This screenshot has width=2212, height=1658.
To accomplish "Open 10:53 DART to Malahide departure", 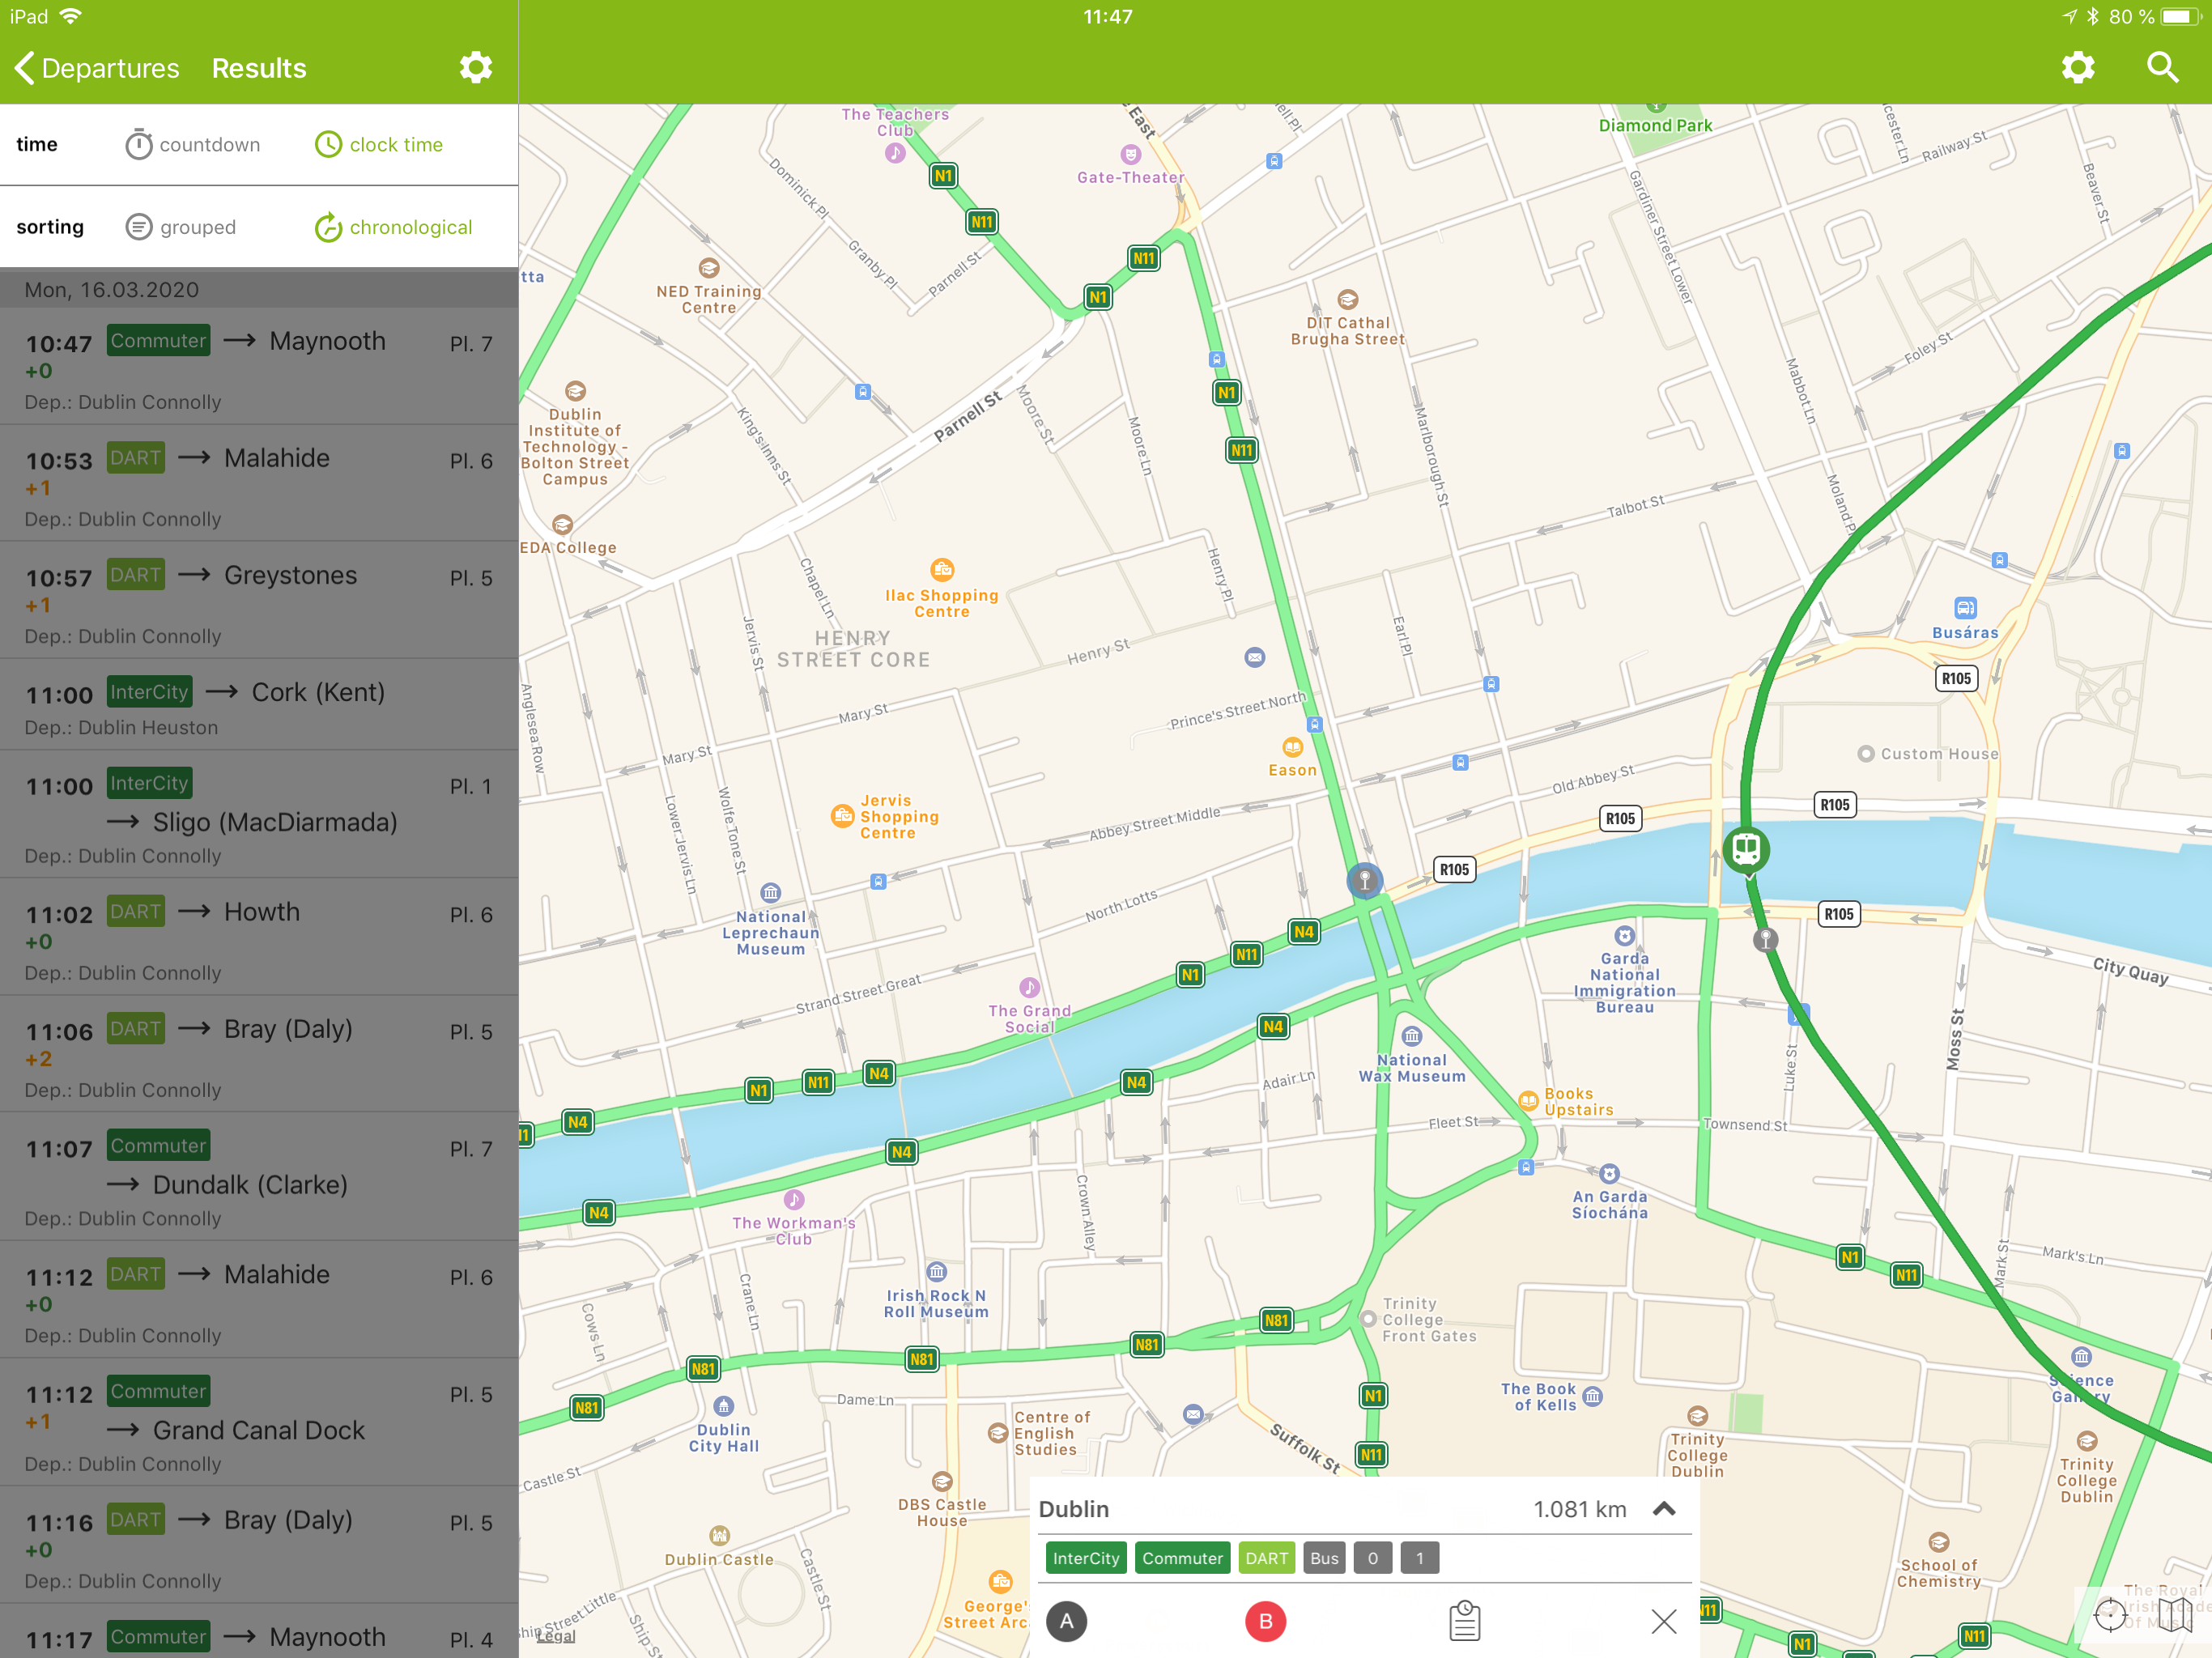I will tap(259, 483).
